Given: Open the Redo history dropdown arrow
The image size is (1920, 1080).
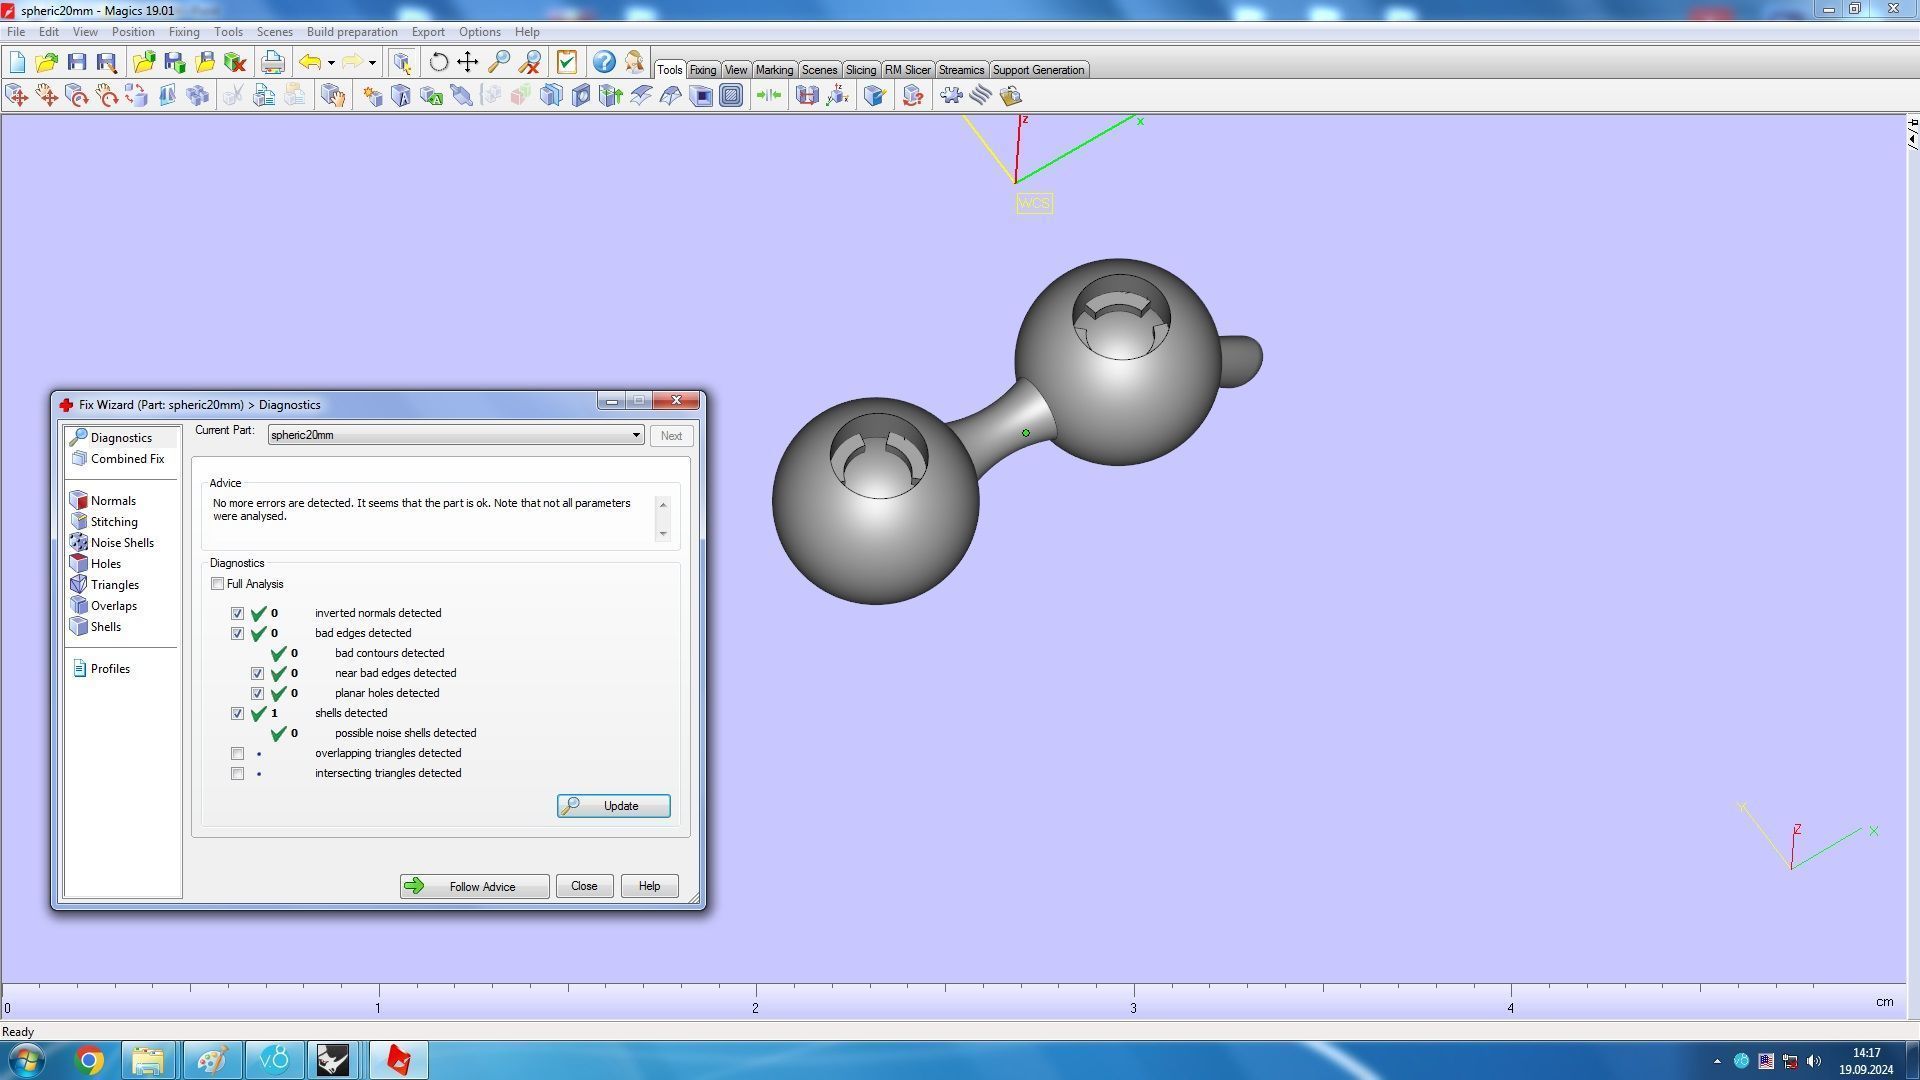Looking at the screenshot, I should (x=372, y=63).
